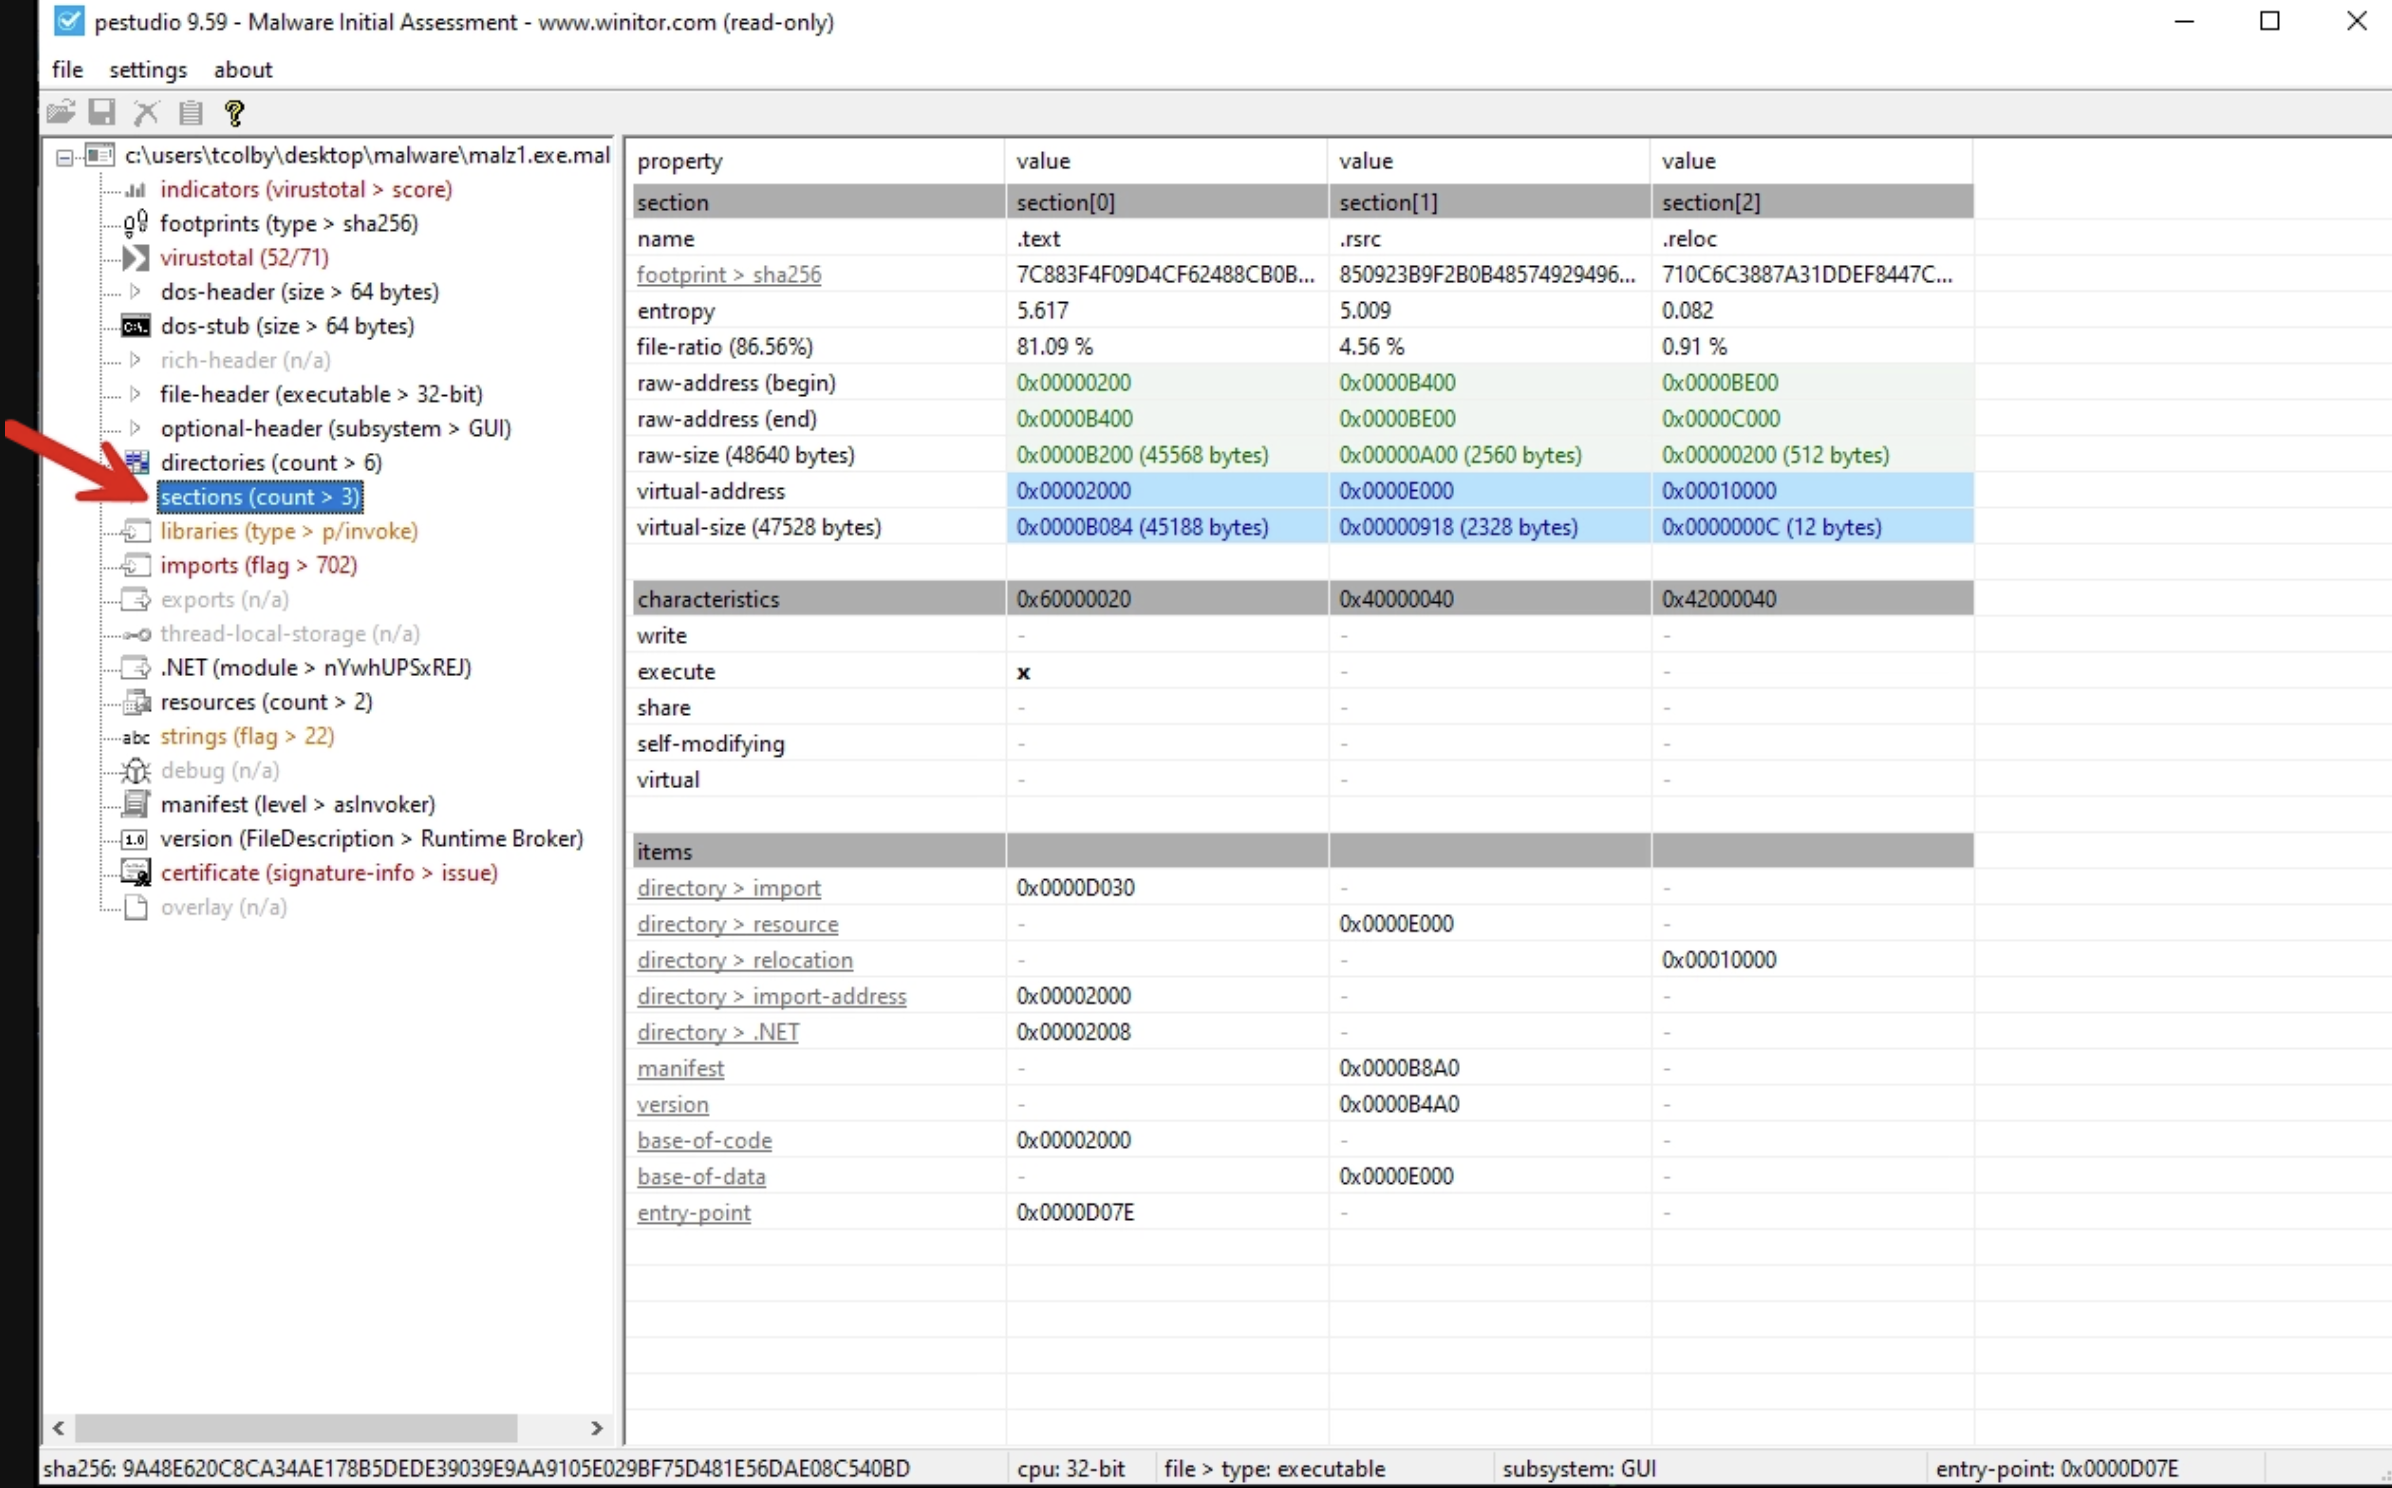Click the debug bug icon
The height and width of the screenshot is (1488, 2392).
point(135,770)
